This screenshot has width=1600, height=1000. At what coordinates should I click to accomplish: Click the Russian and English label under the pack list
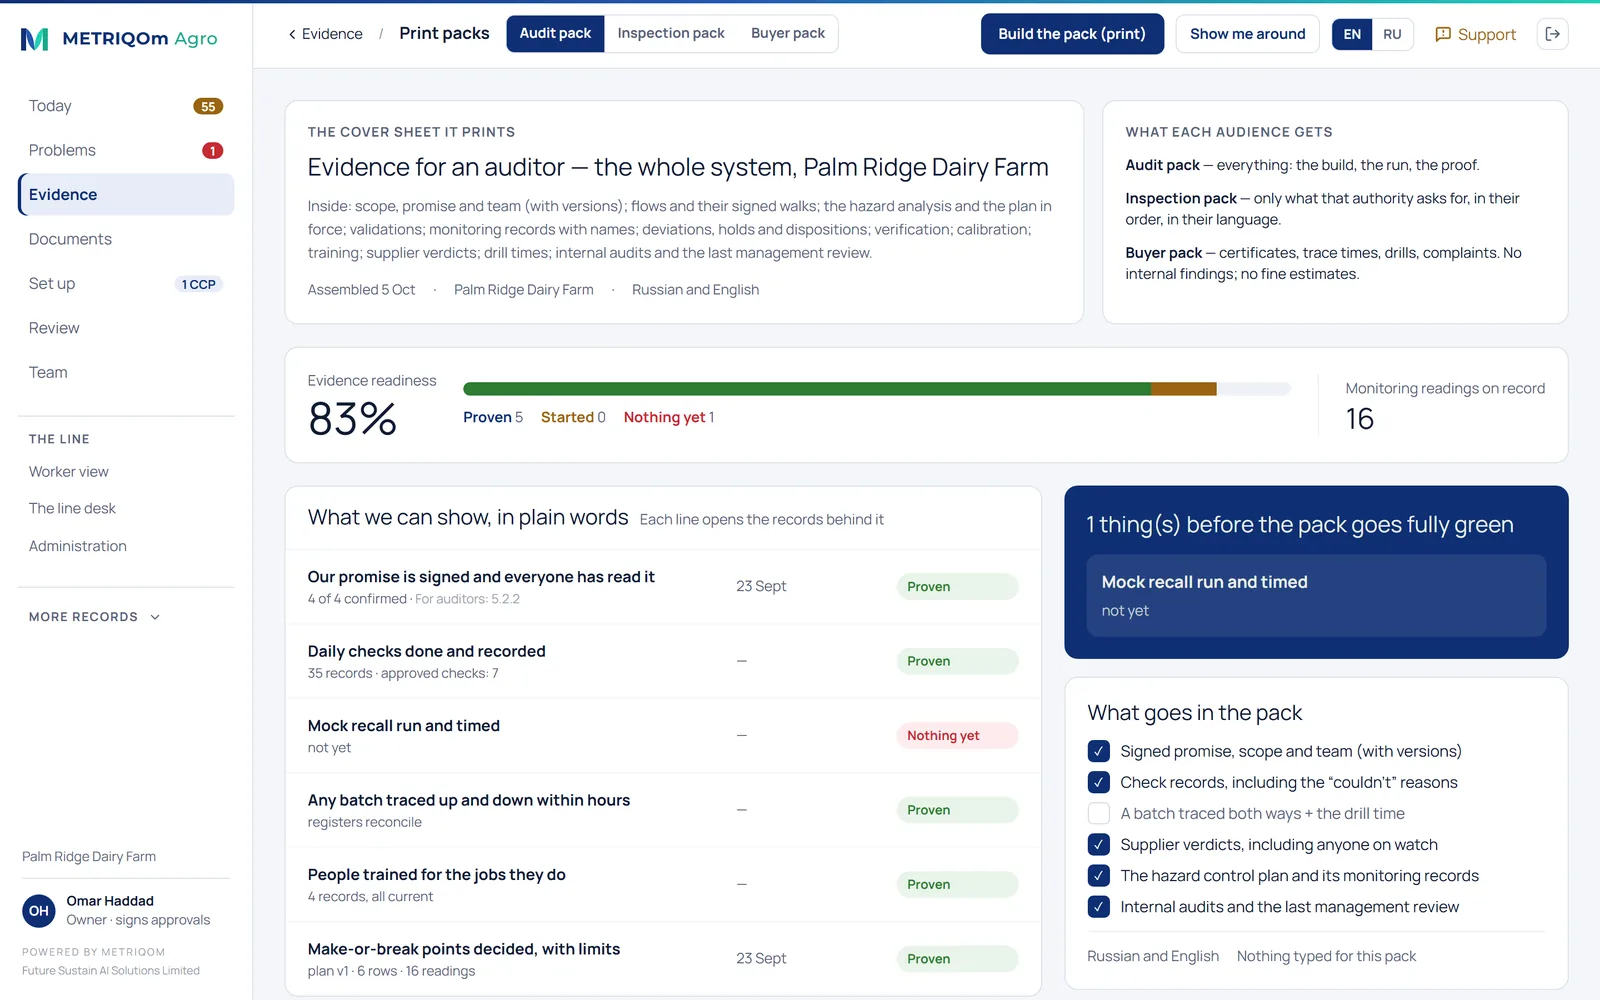tap(1153, 956)
